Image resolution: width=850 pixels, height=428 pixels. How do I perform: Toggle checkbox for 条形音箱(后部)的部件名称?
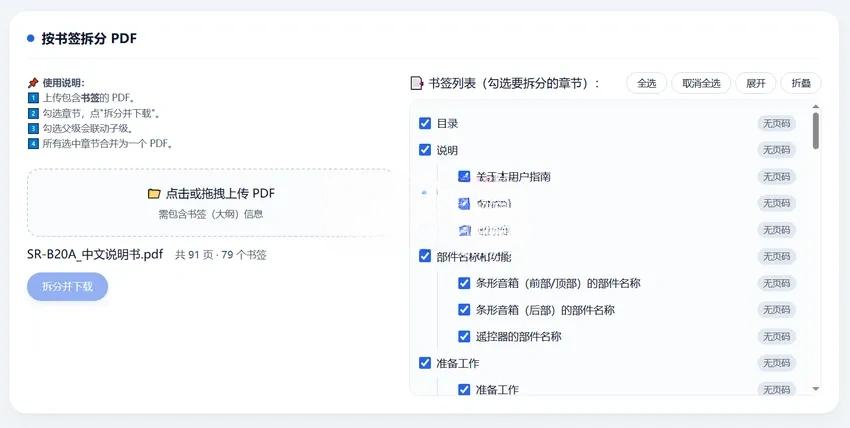[x=464, y=309]
